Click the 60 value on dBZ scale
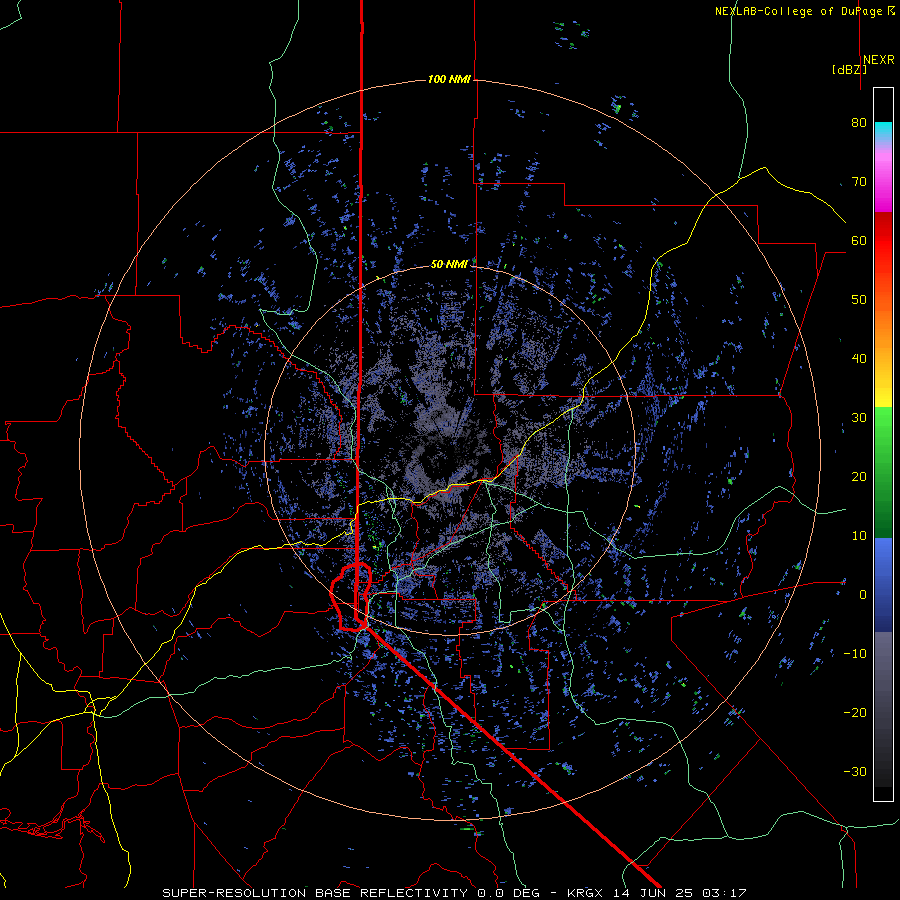This screenshot has width=900, height=900. [859, 240]
